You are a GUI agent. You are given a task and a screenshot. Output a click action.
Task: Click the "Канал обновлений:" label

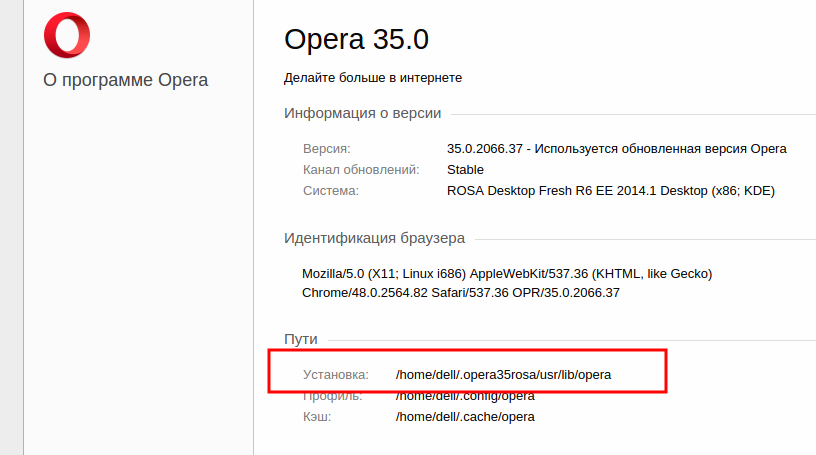[358, 170]
